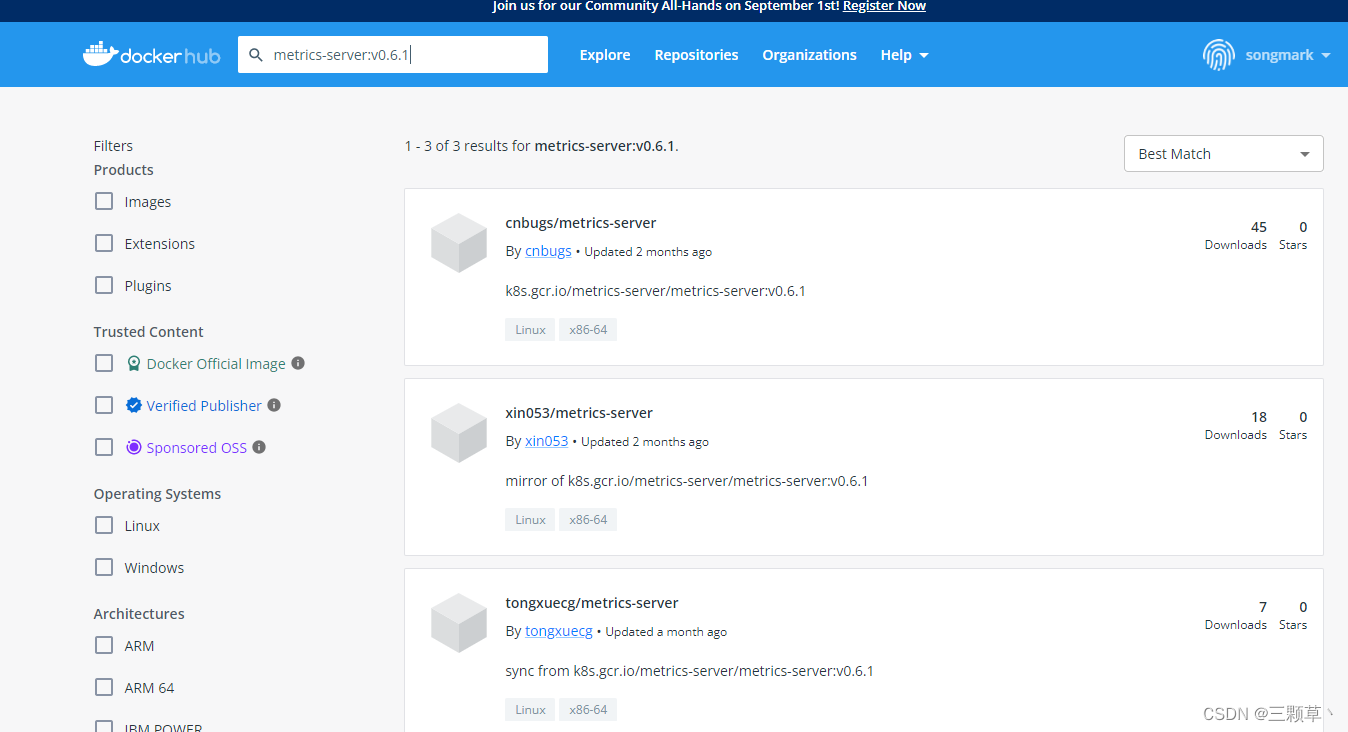The image size is (1348, 732).
Task: Open xin053 publisher profile link
Action: point(546,441)
